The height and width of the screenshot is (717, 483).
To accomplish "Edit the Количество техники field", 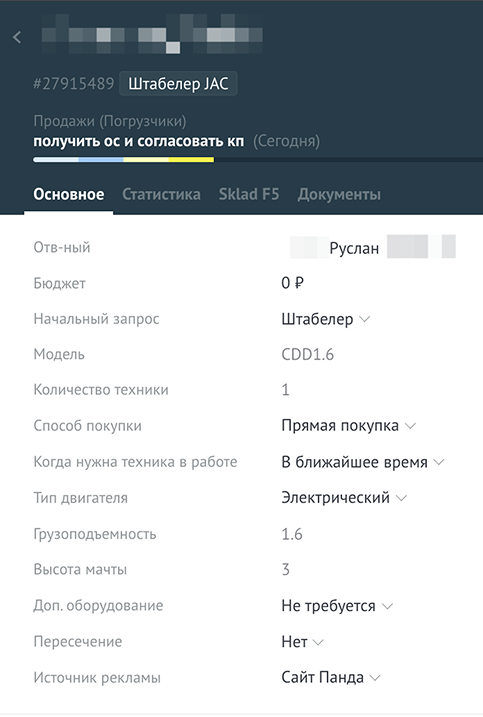I will (x=285, y=390).
